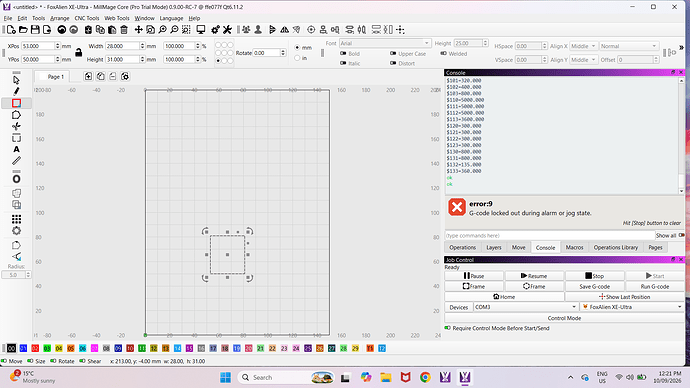Screen dimensions: 690x388
Task: Click the Run G-code button
Action: pyautogui.click(x=655, y=286)
